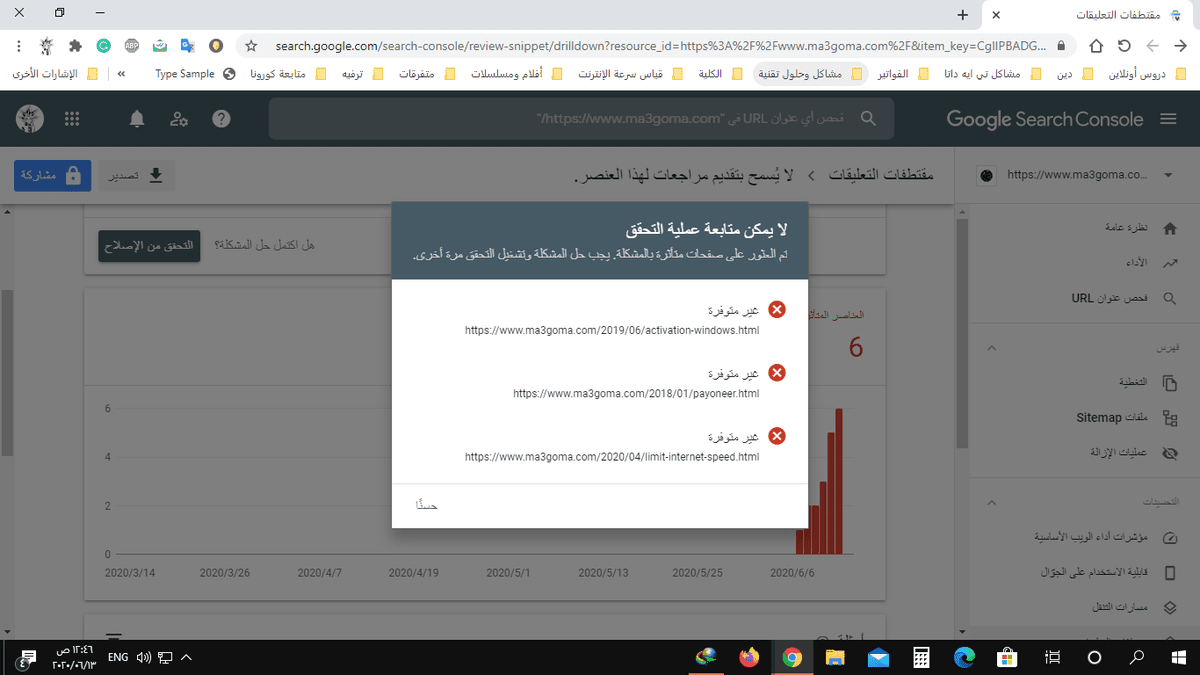Reload the page with the refresh icon
1200x675 pixels.
pyautogui.click(x=1124, y=46)
